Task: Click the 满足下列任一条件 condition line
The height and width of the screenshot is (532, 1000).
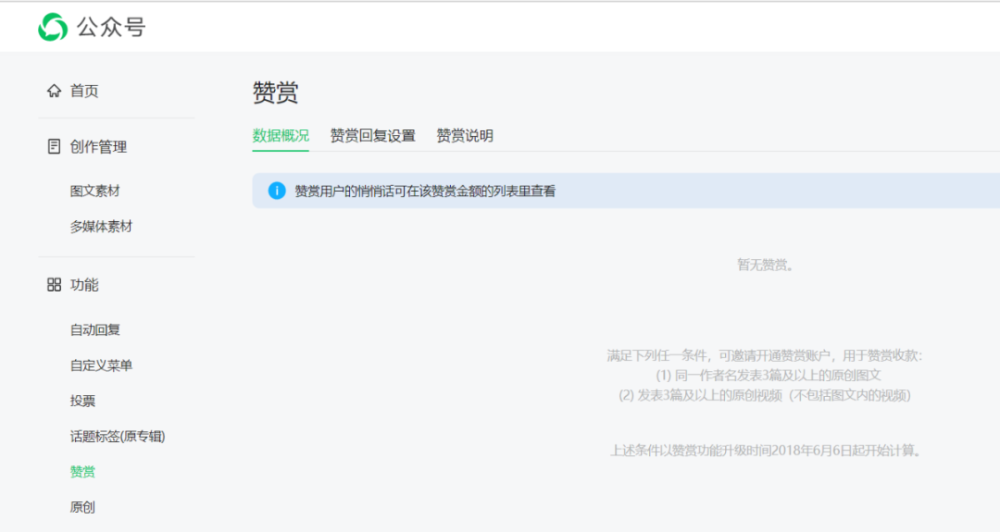Action: point(765,355)
